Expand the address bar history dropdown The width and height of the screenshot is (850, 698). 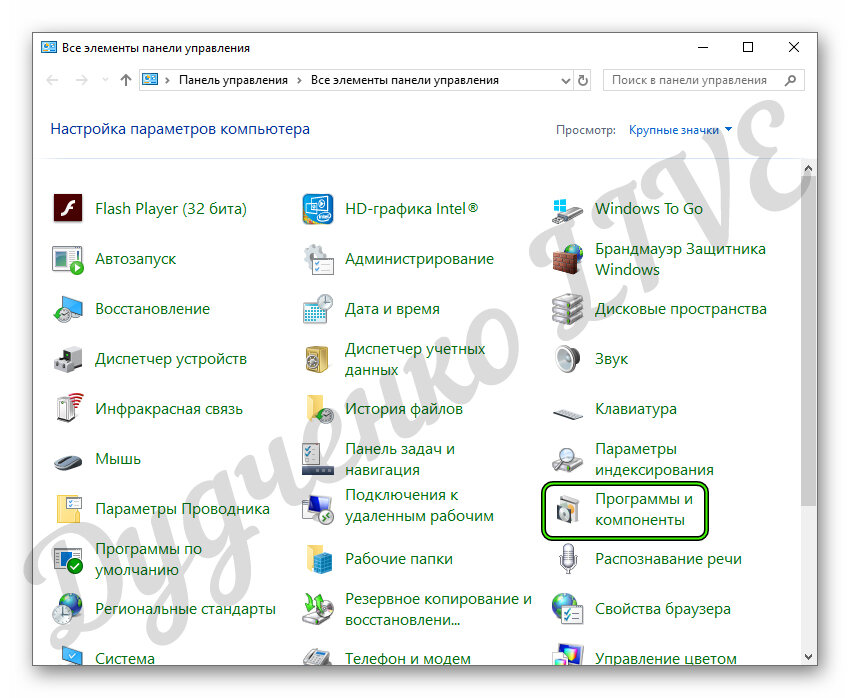[x=565, y=81]
